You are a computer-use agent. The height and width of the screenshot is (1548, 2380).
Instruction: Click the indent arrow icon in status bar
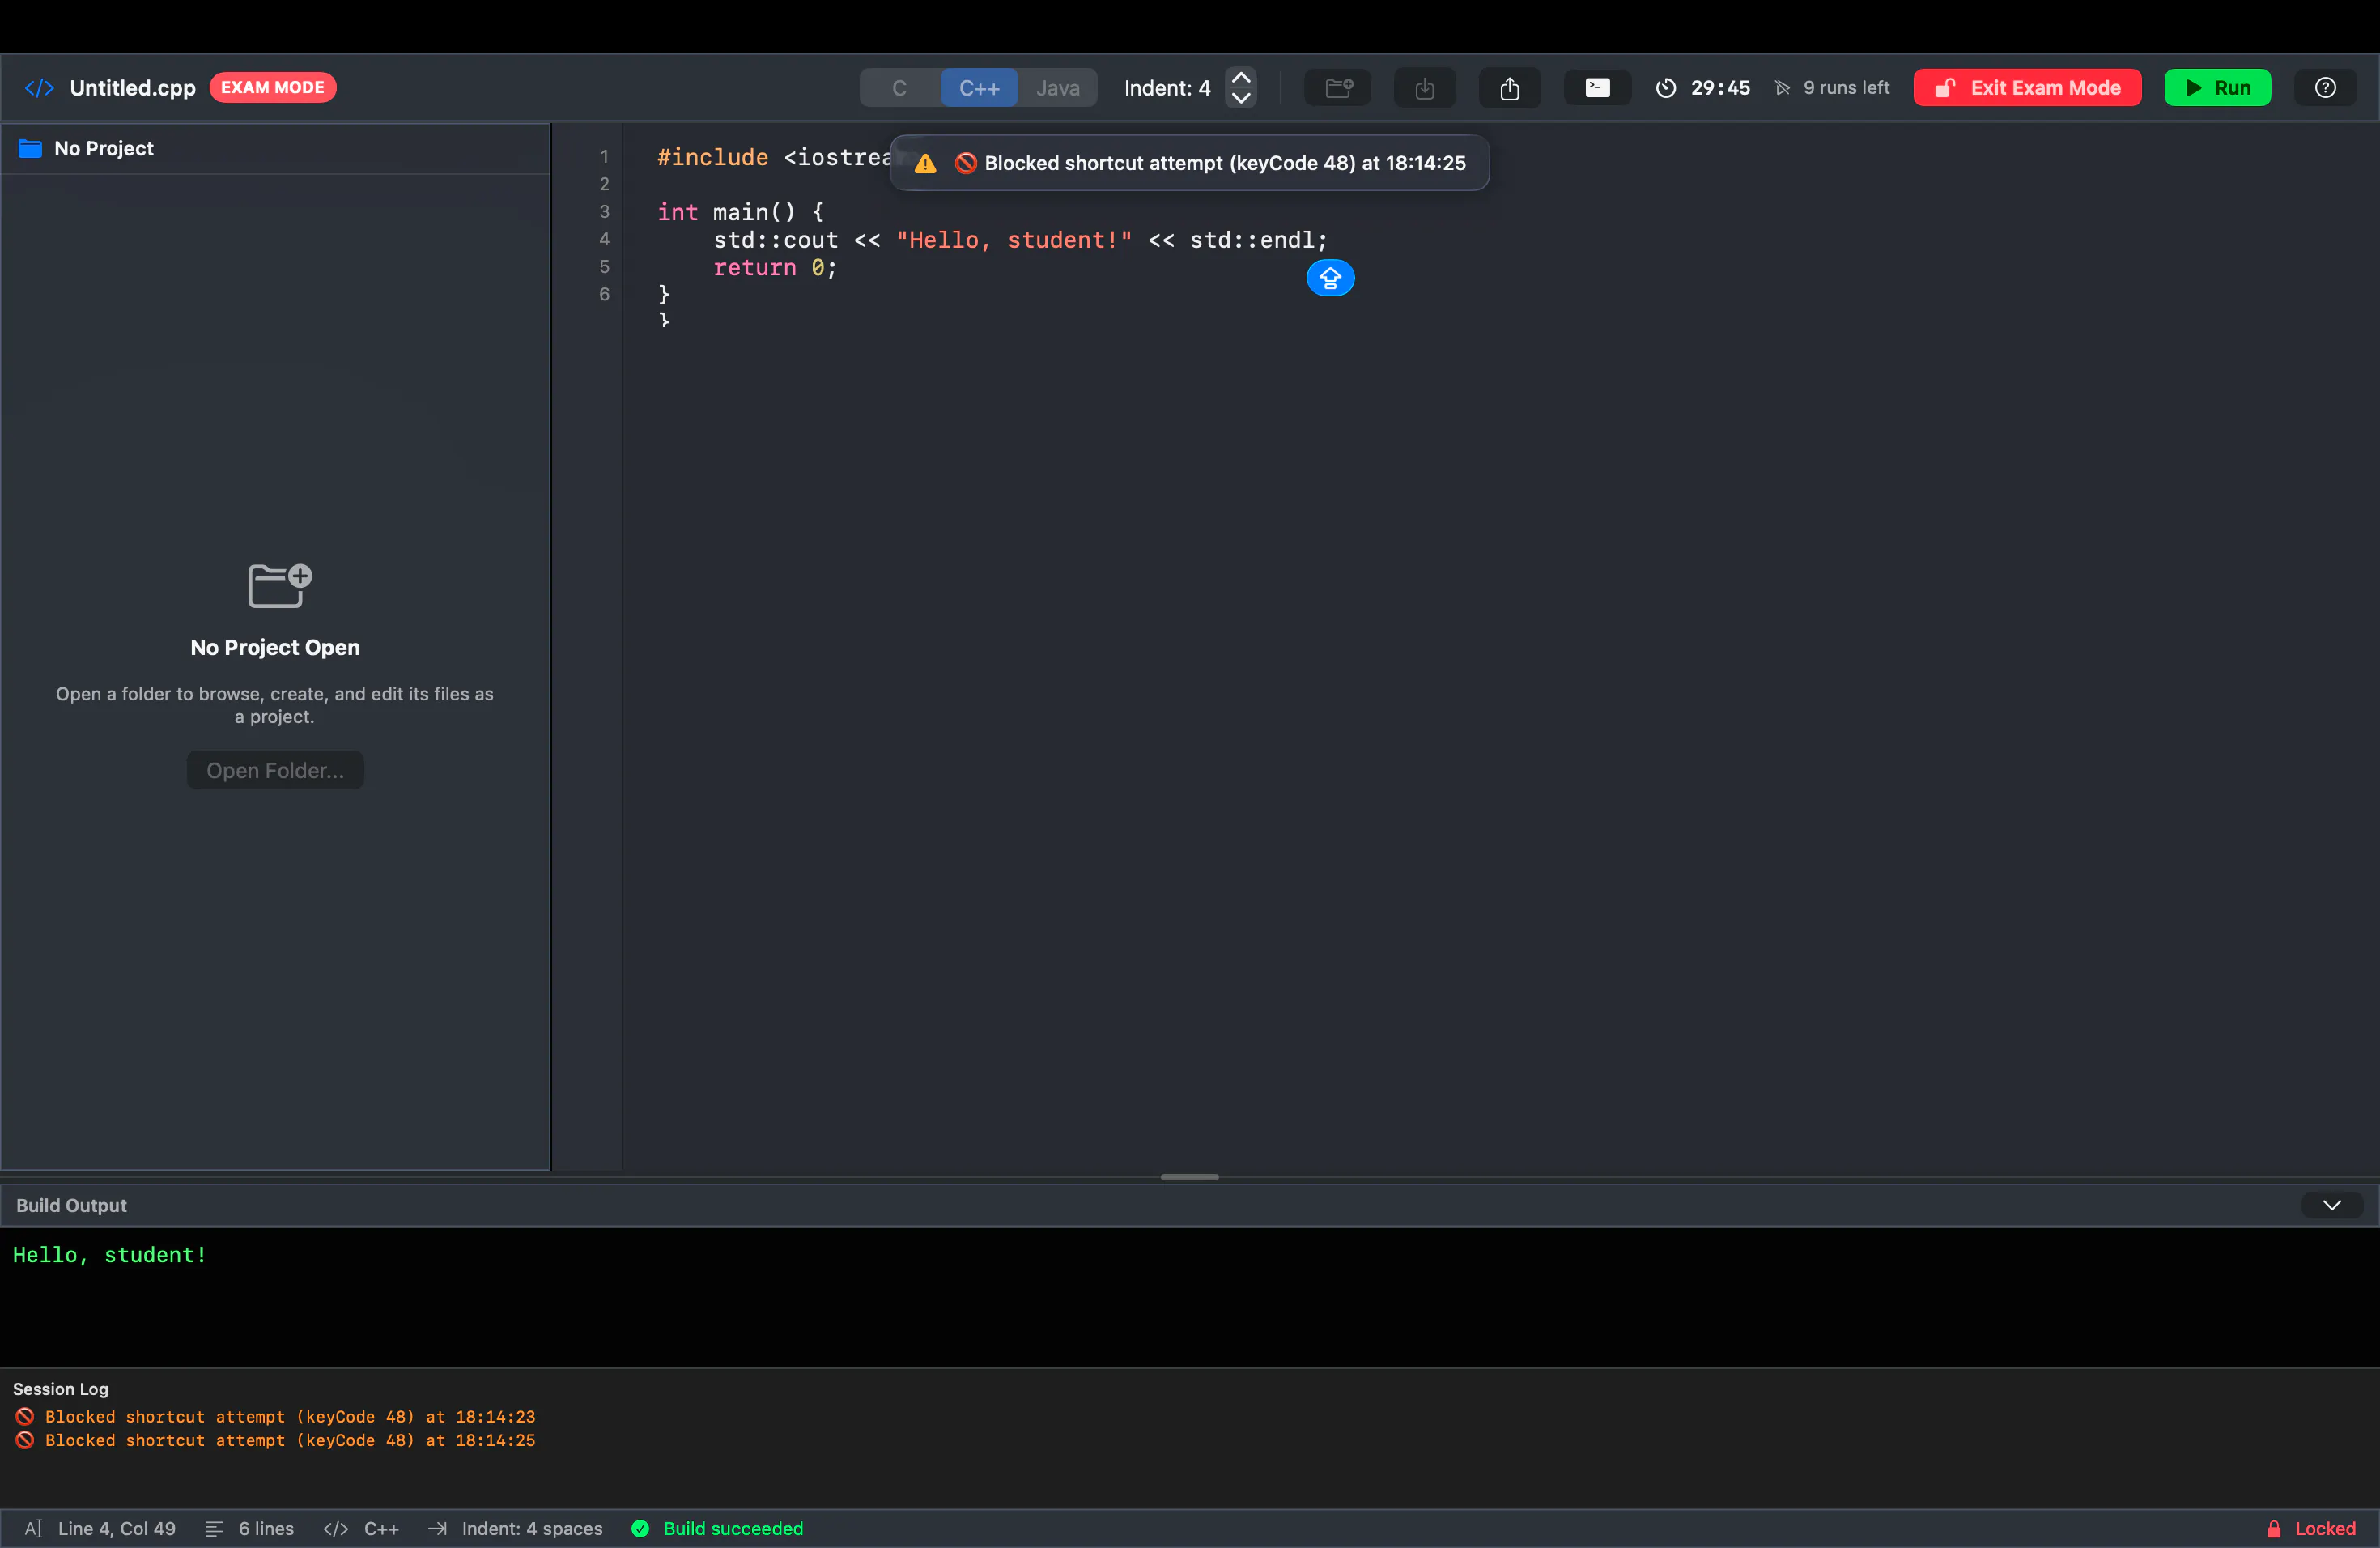[x=437, y=1528]
